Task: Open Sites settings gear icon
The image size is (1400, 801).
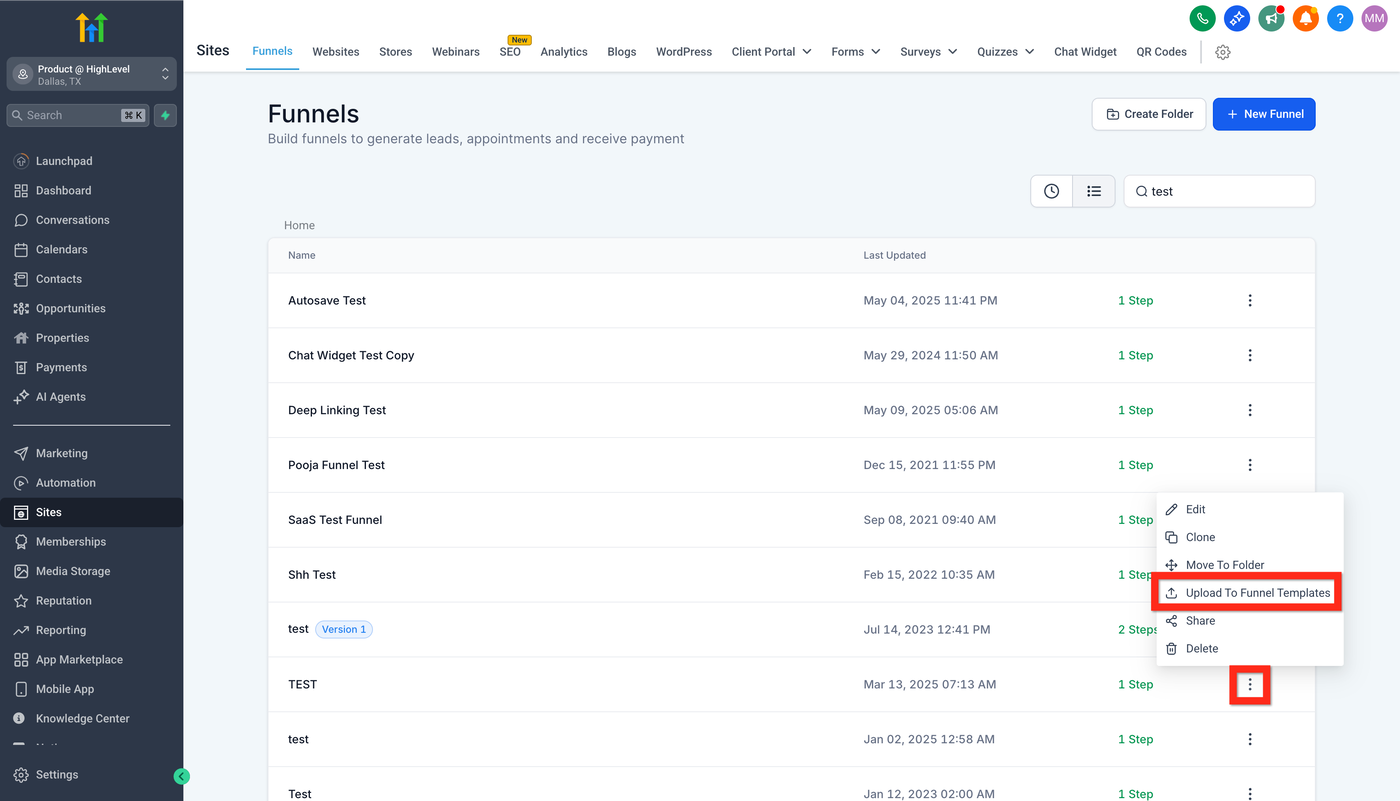Action: pyautogui.click(x=1223, y=52)
